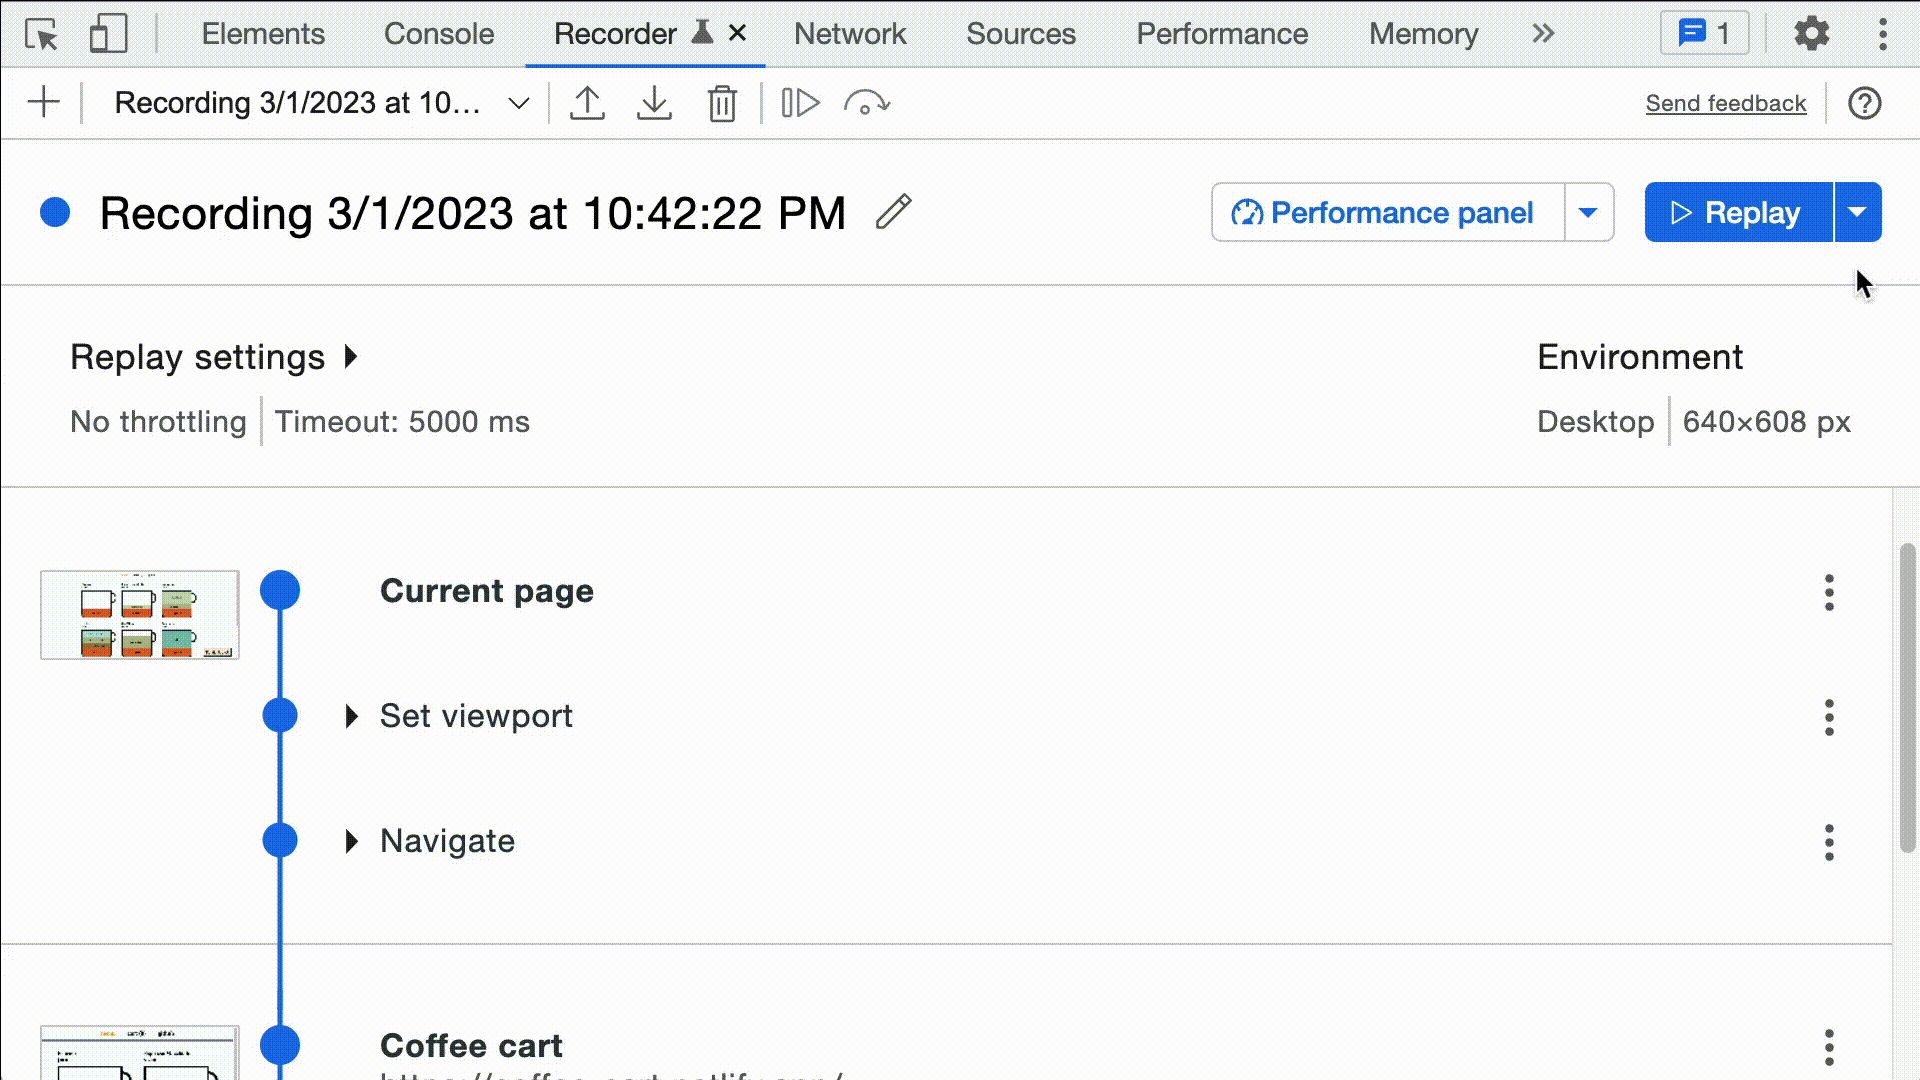Click the new recording plus icon

click(x=44, y=103)
